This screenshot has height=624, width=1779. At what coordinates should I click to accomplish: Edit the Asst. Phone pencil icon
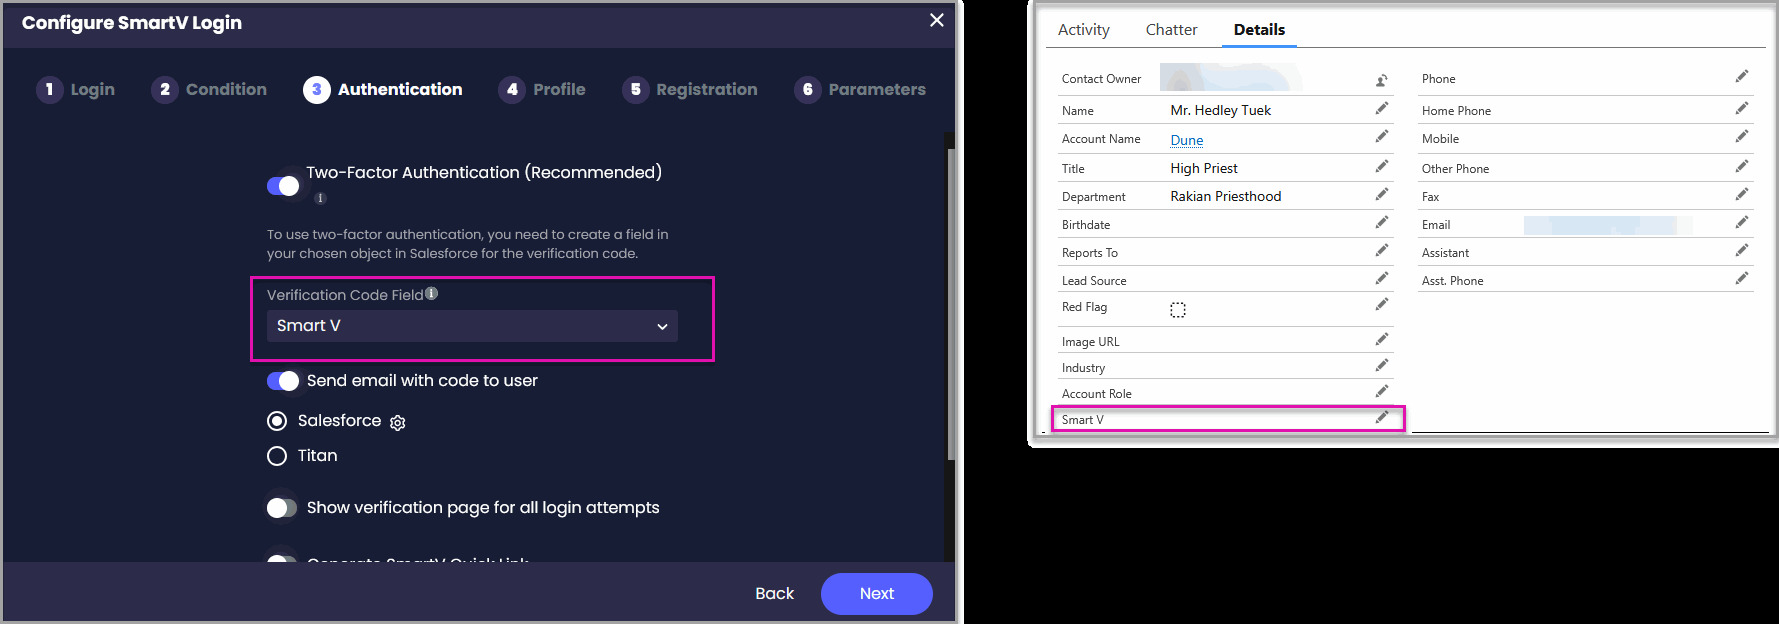(x=1742, y=278)
